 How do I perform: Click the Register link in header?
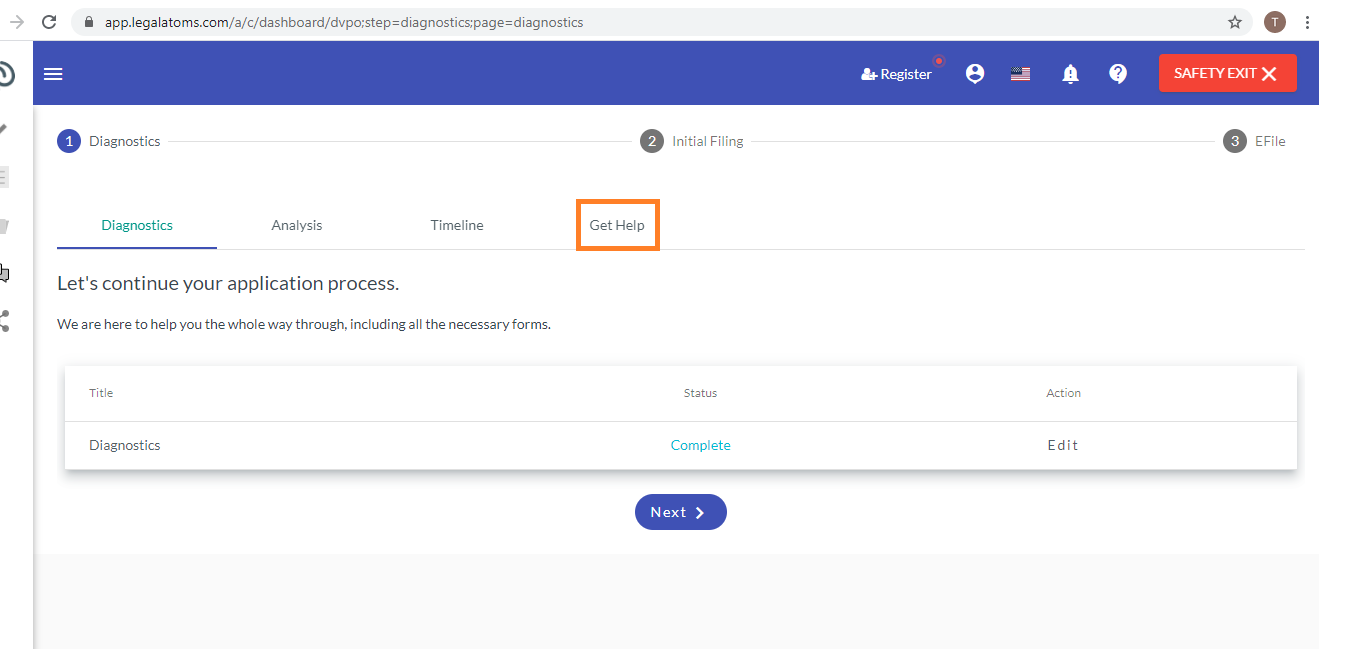(x=896, y=74)
